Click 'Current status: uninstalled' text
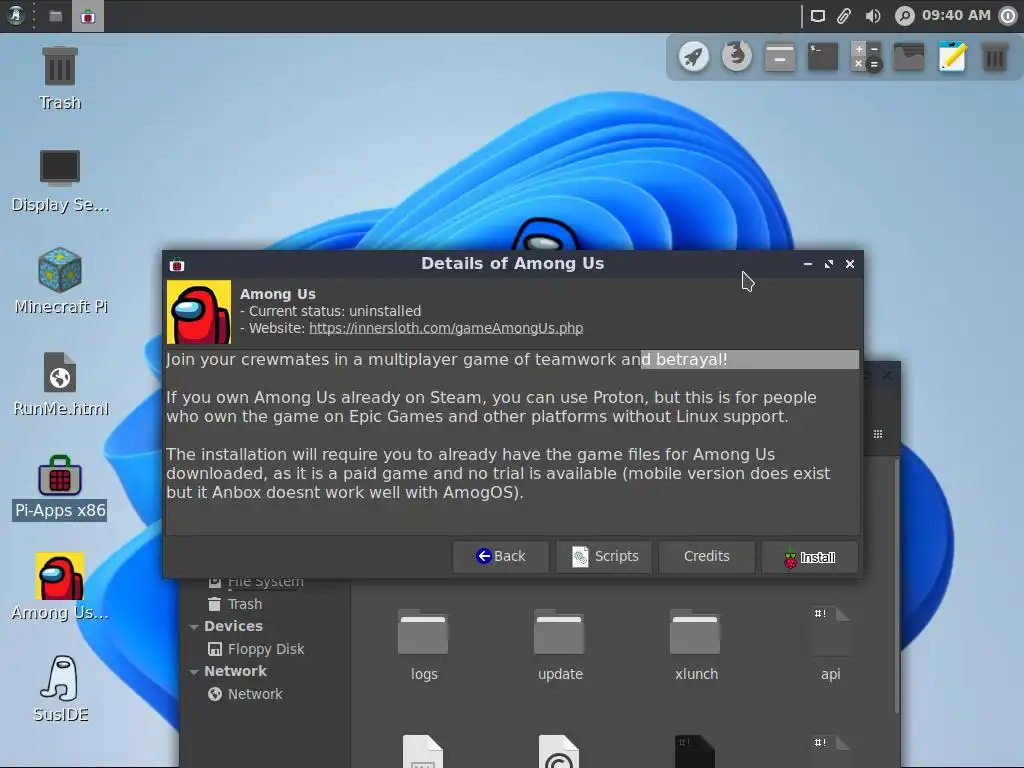Viewport: 1024px width, 768px height. click(334, 312)
